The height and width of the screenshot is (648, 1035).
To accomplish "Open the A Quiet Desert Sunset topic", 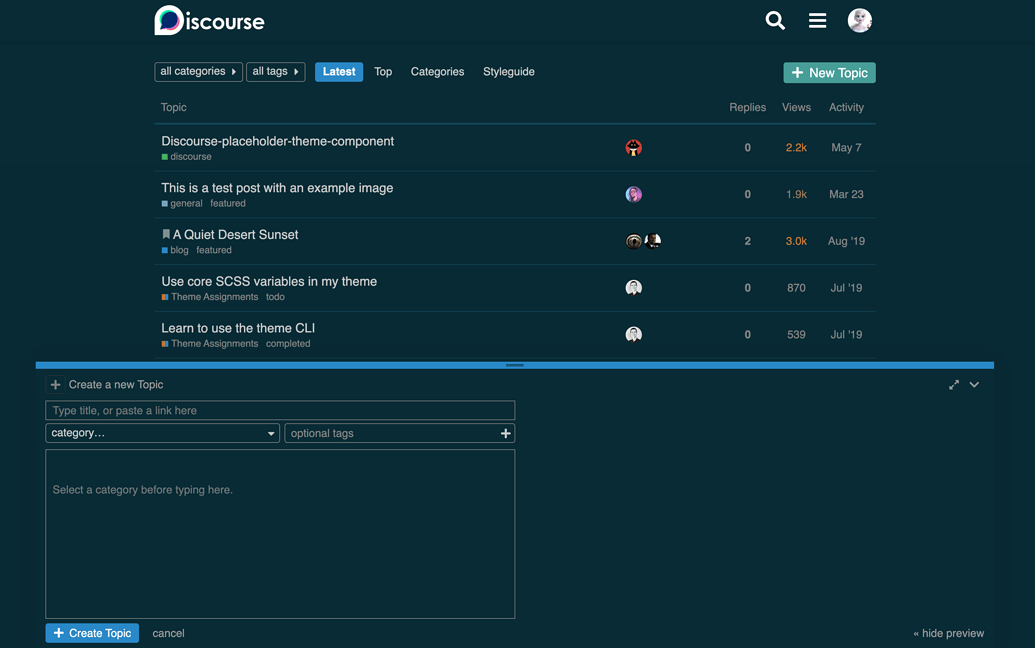I will [235, 235].
